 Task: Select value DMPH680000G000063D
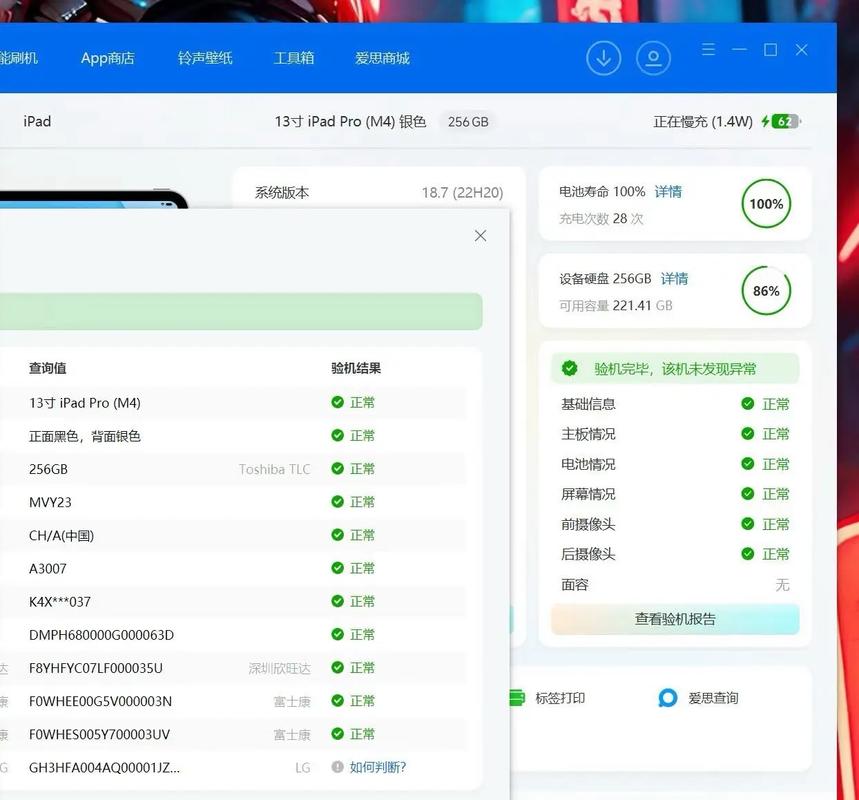(x=101, y=635)
